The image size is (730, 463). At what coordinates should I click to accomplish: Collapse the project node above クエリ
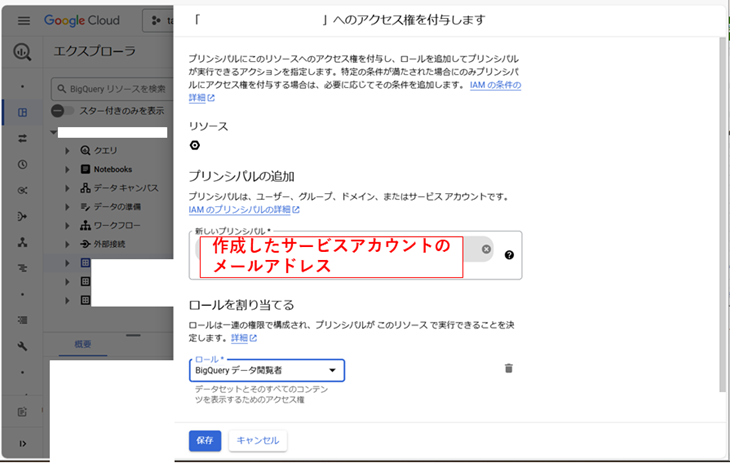54,132
